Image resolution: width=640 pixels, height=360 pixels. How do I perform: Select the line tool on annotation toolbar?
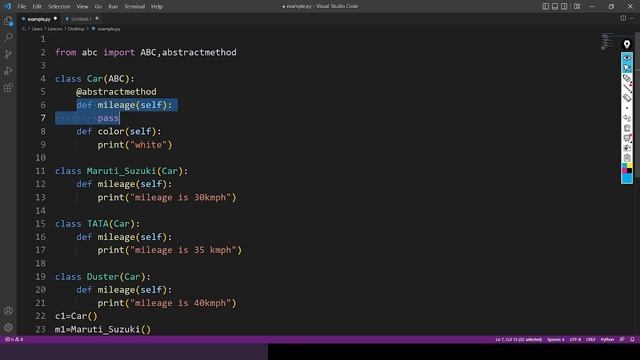tap(627, 88)
